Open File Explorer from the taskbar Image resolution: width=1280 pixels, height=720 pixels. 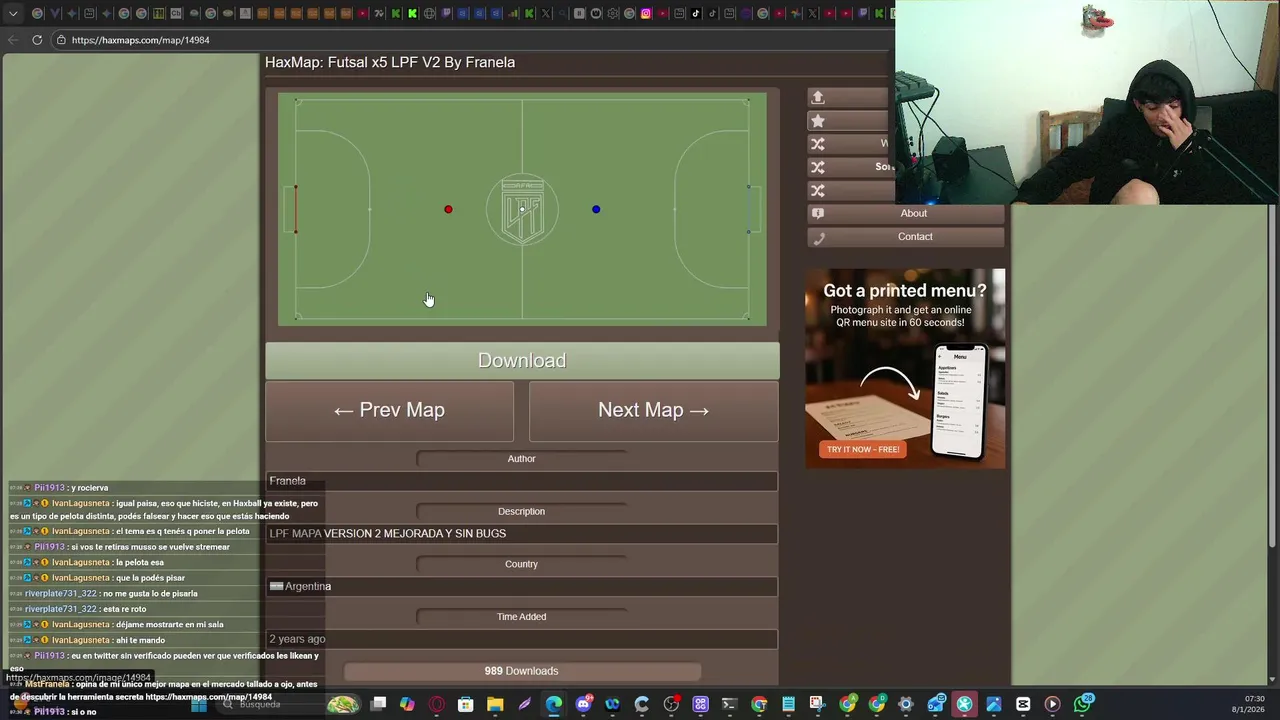pyautogui.click(x=495, y=705)
